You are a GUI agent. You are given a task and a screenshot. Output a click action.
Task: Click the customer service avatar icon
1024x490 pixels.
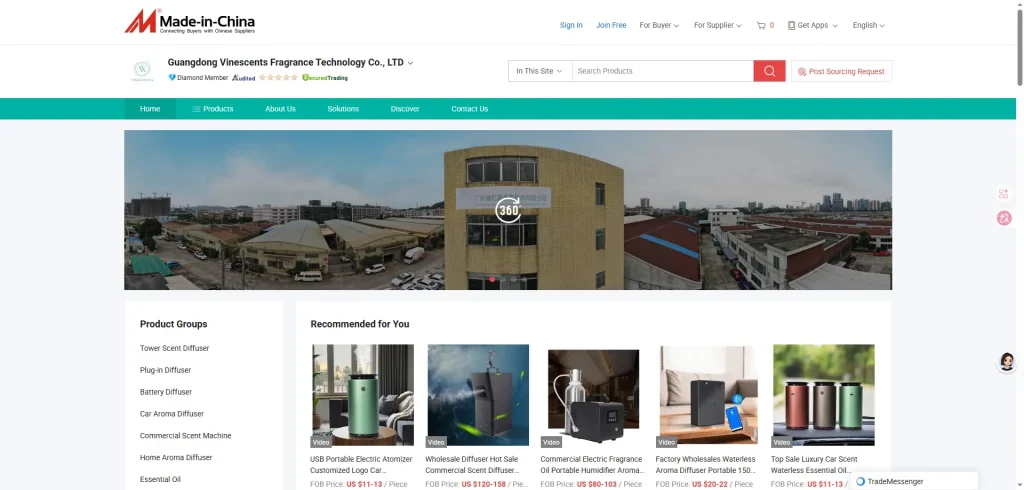click(x=1007, y=362)
